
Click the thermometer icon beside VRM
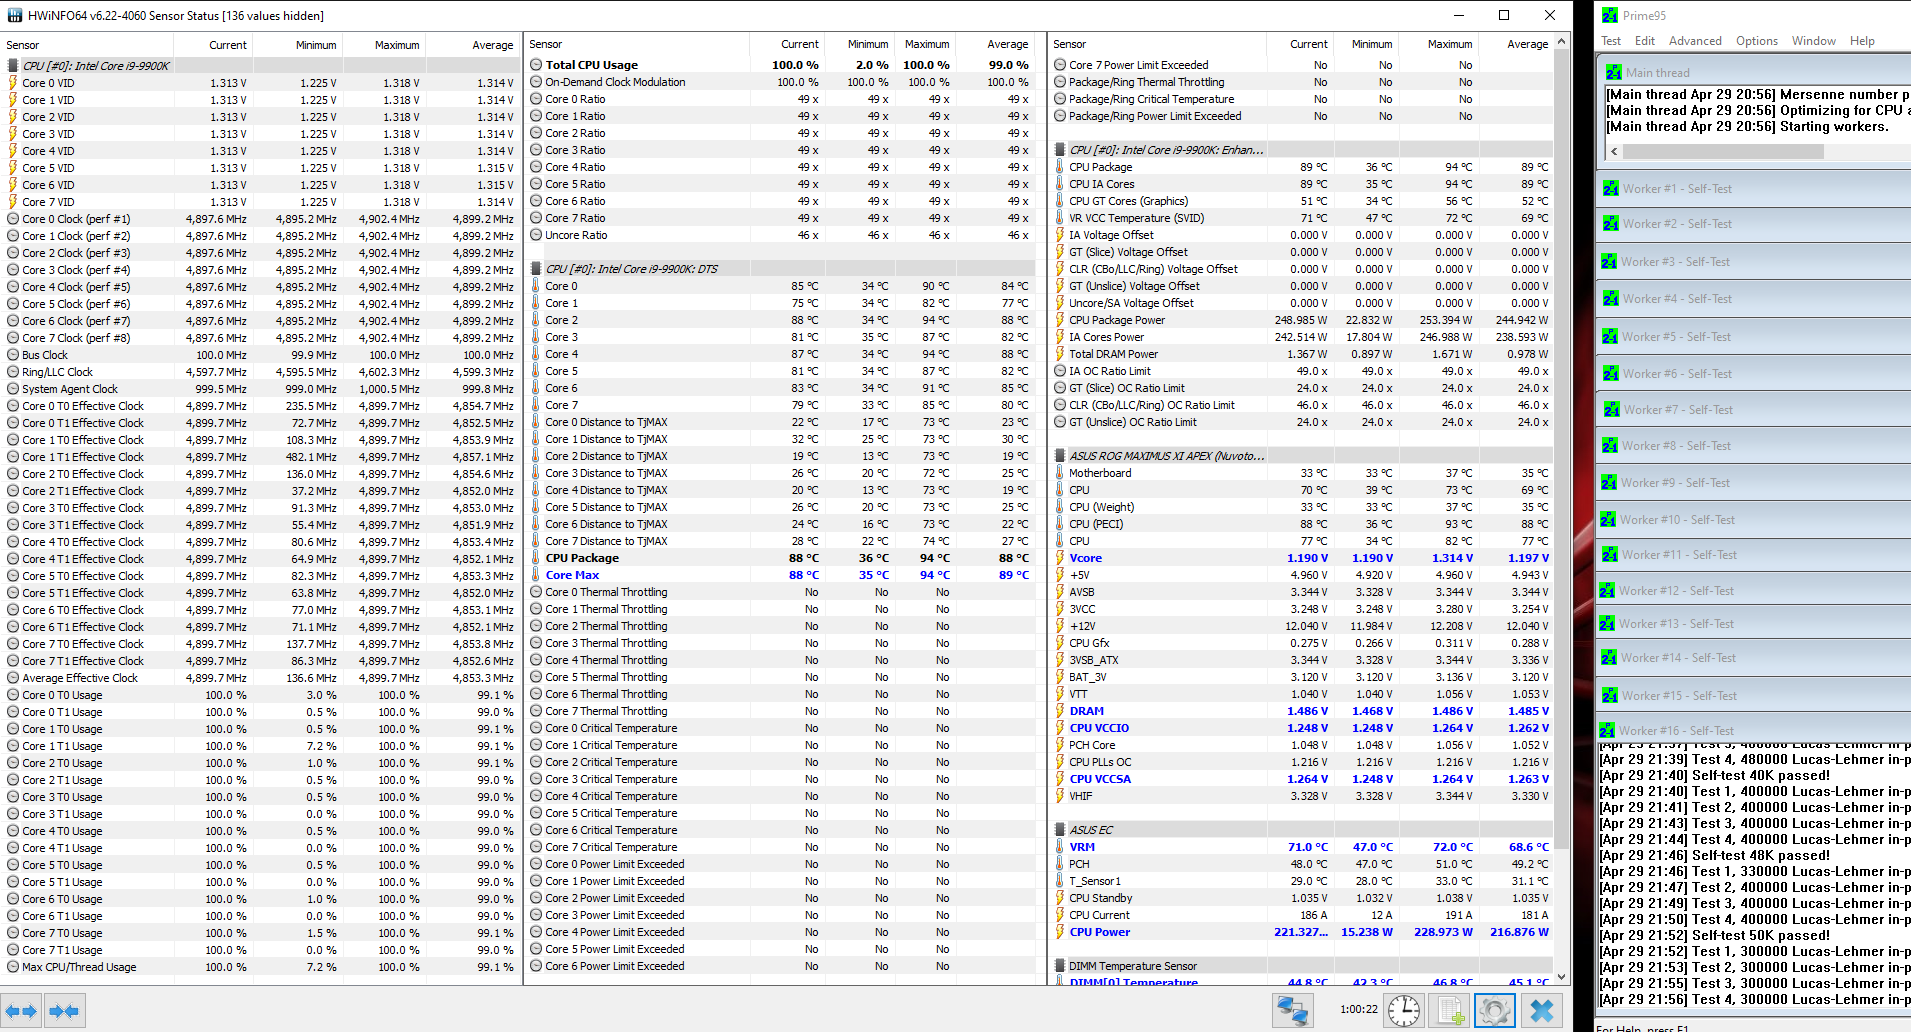pyautogui.click(x=1060, y=847)
